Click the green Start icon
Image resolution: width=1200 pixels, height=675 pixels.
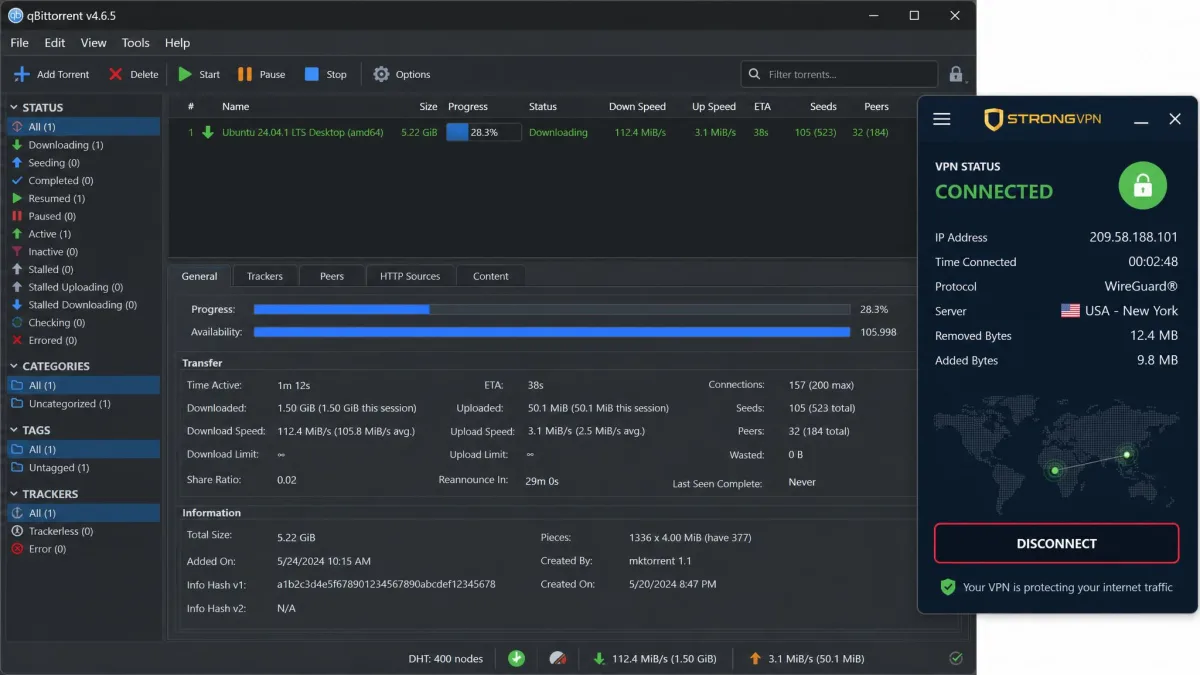tap(185, 74)
